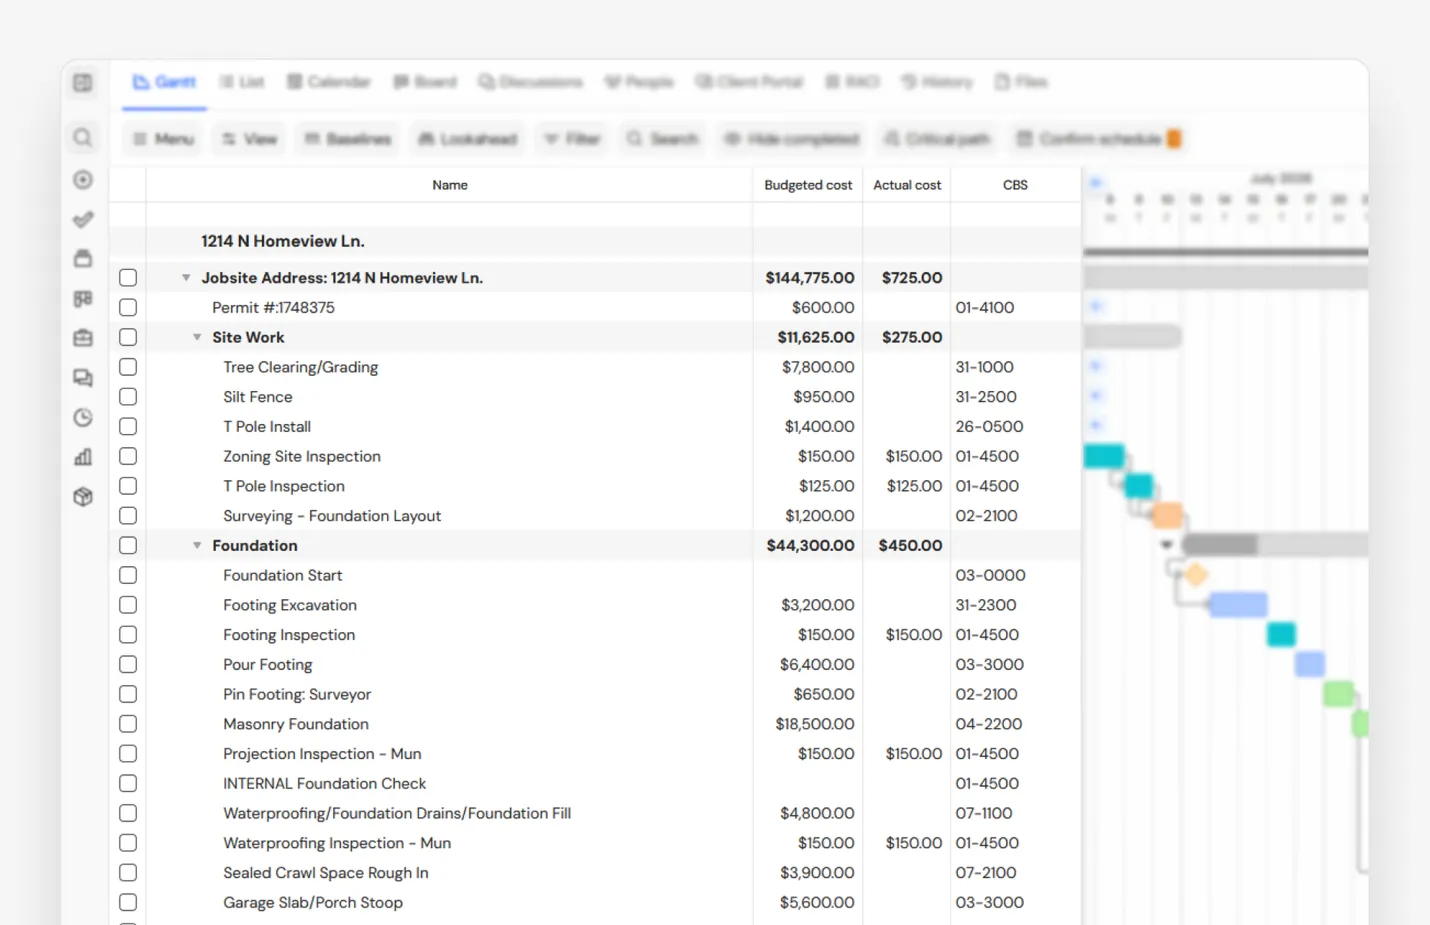Click the Critical path button
The image size is (1430, 925).
click(937, 139)
